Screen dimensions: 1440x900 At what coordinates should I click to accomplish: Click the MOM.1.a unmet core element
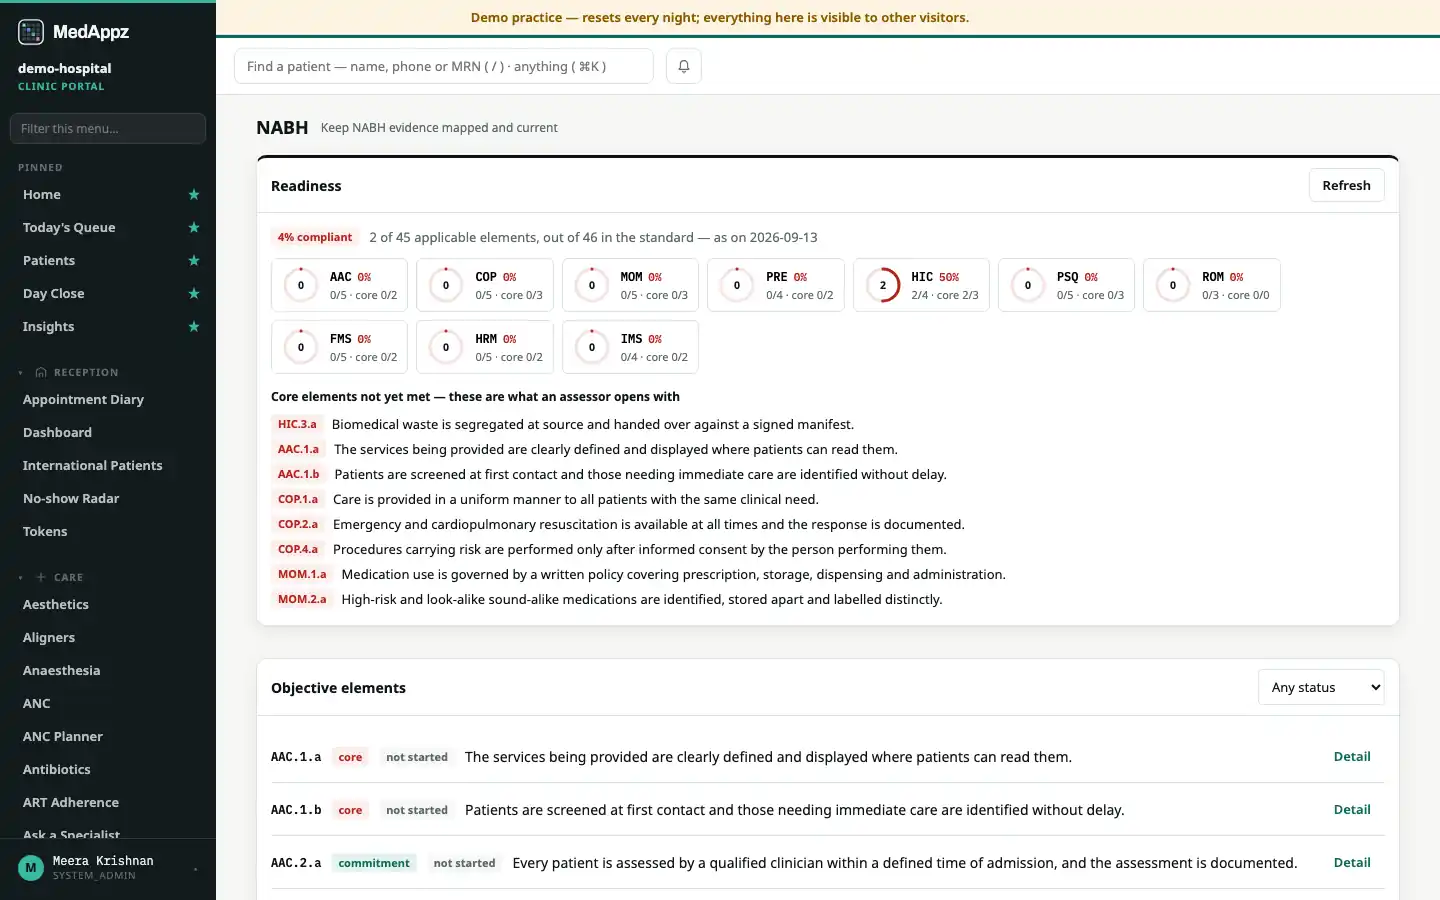(x=302, y=574)
